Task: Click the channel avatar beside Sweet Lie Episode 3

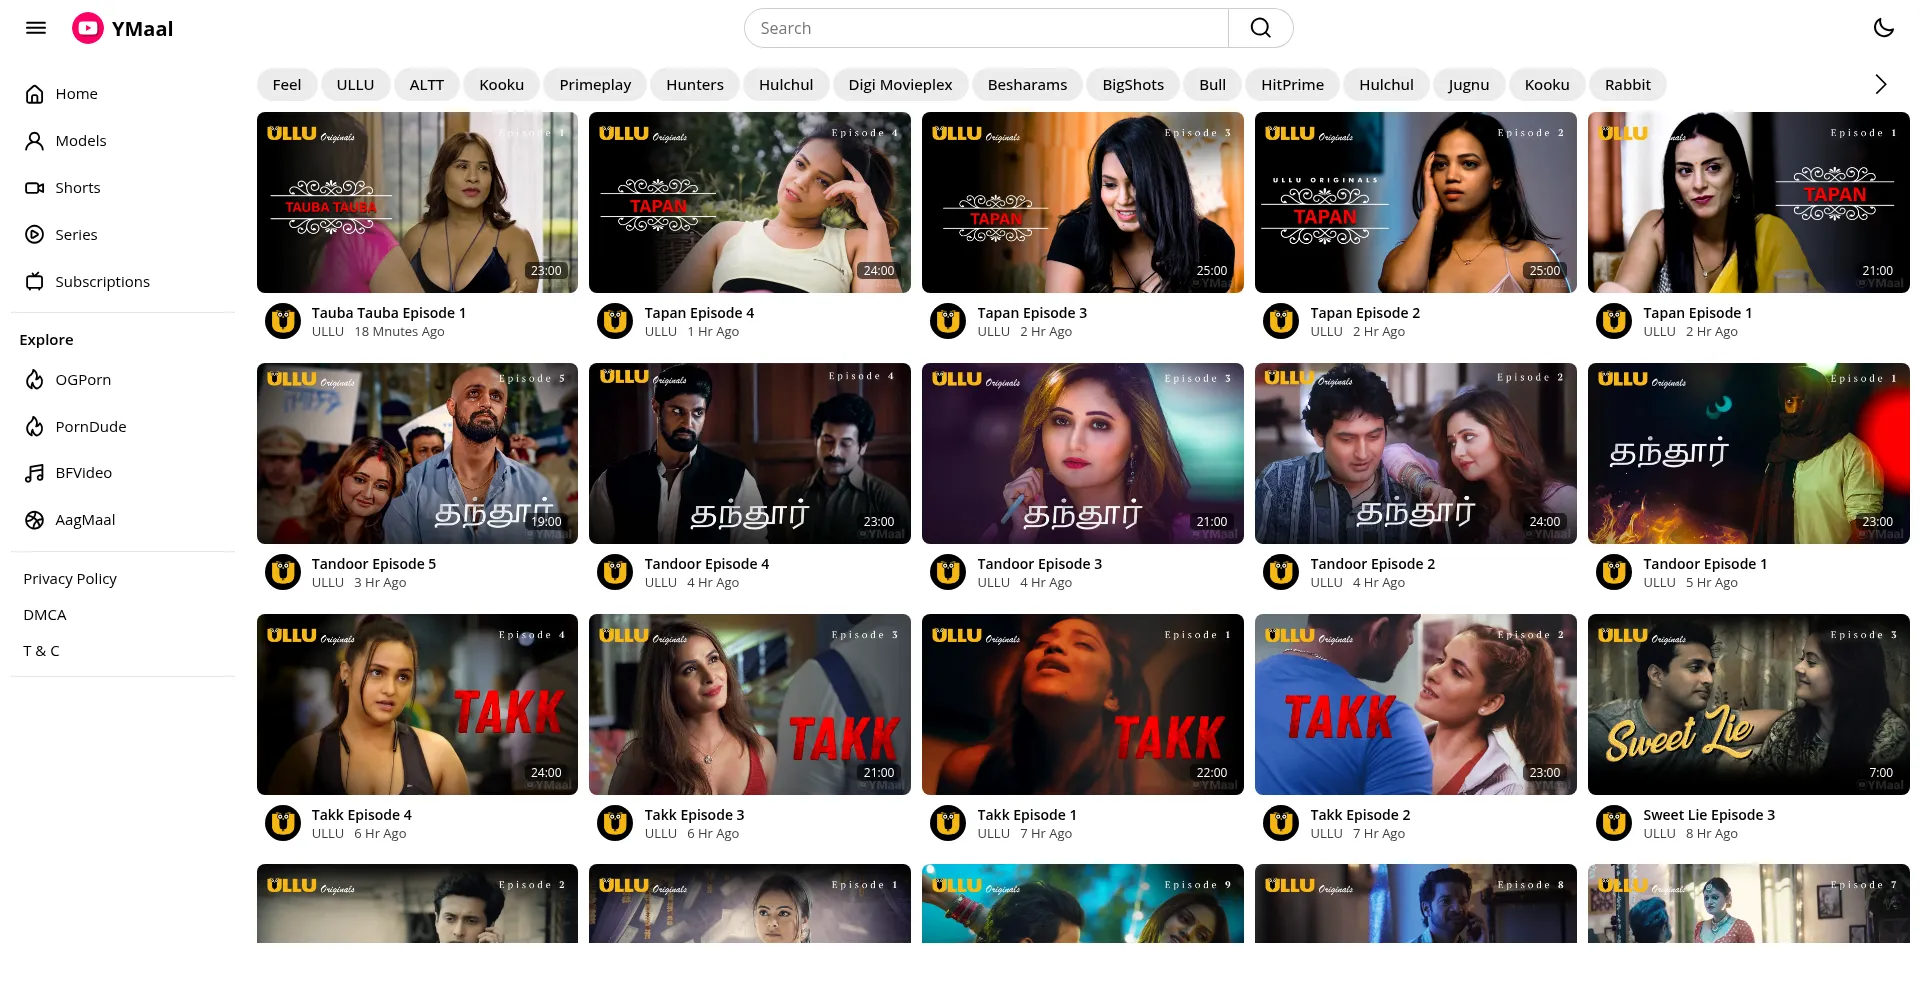Action: (1614, 823)
